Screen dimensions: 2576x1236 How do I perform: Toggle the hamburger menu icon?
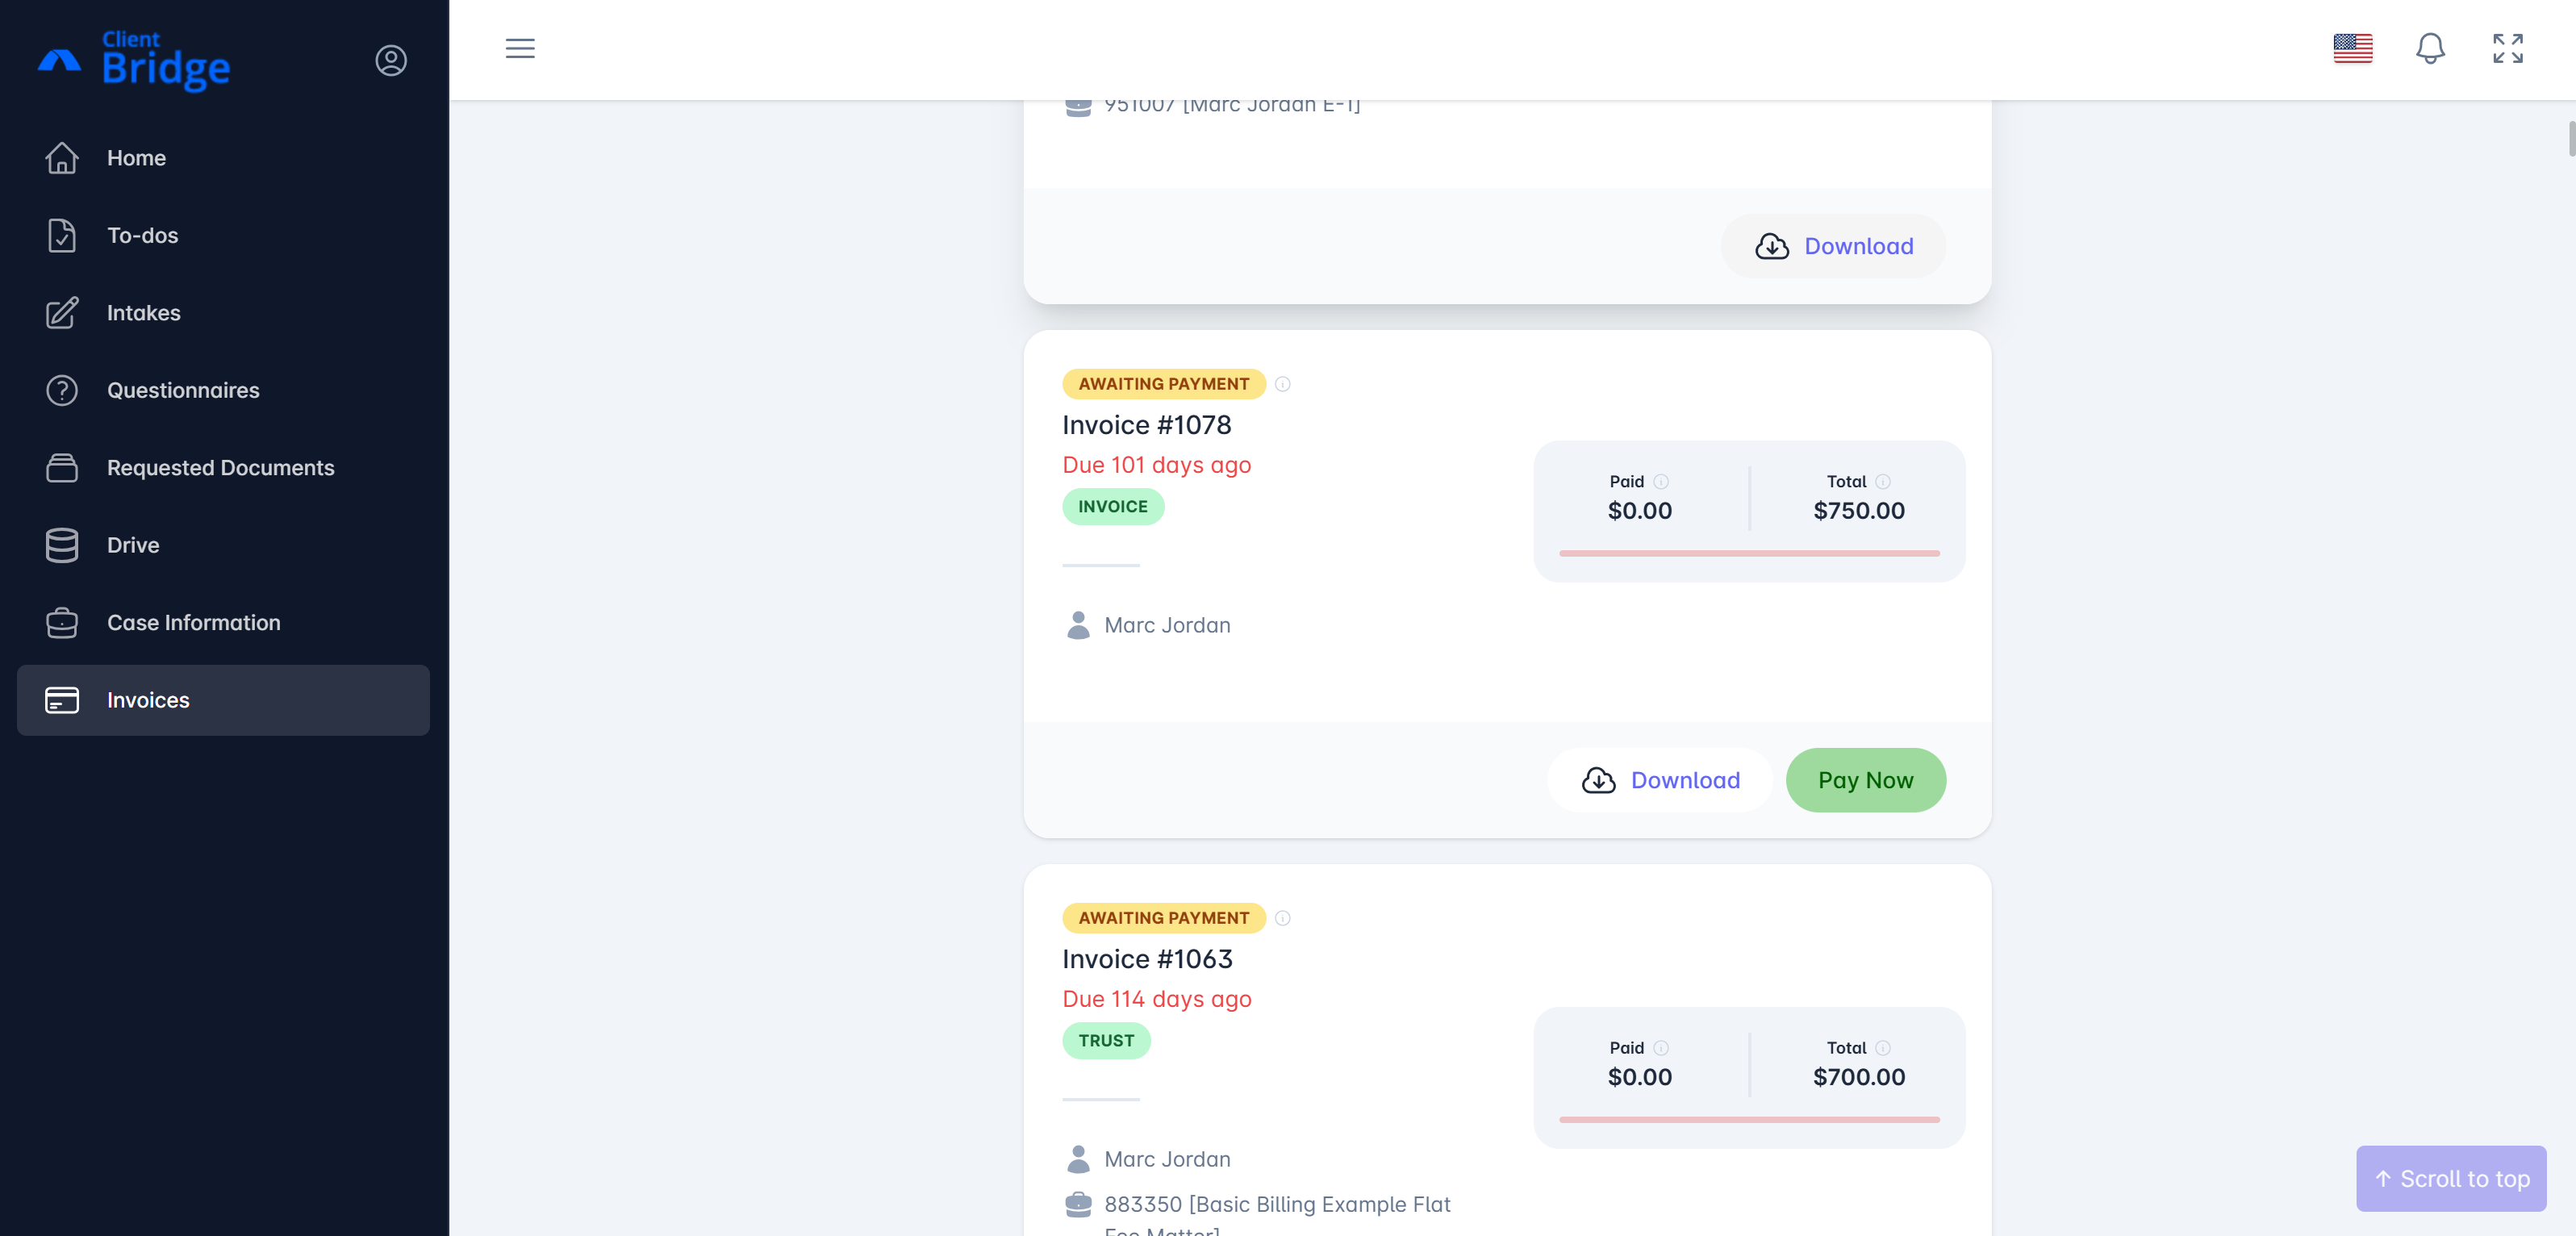tap(520, 48)
